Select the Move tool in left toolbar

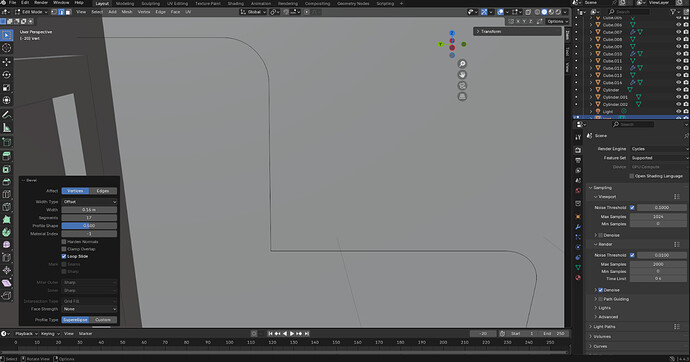click(7, 62)
